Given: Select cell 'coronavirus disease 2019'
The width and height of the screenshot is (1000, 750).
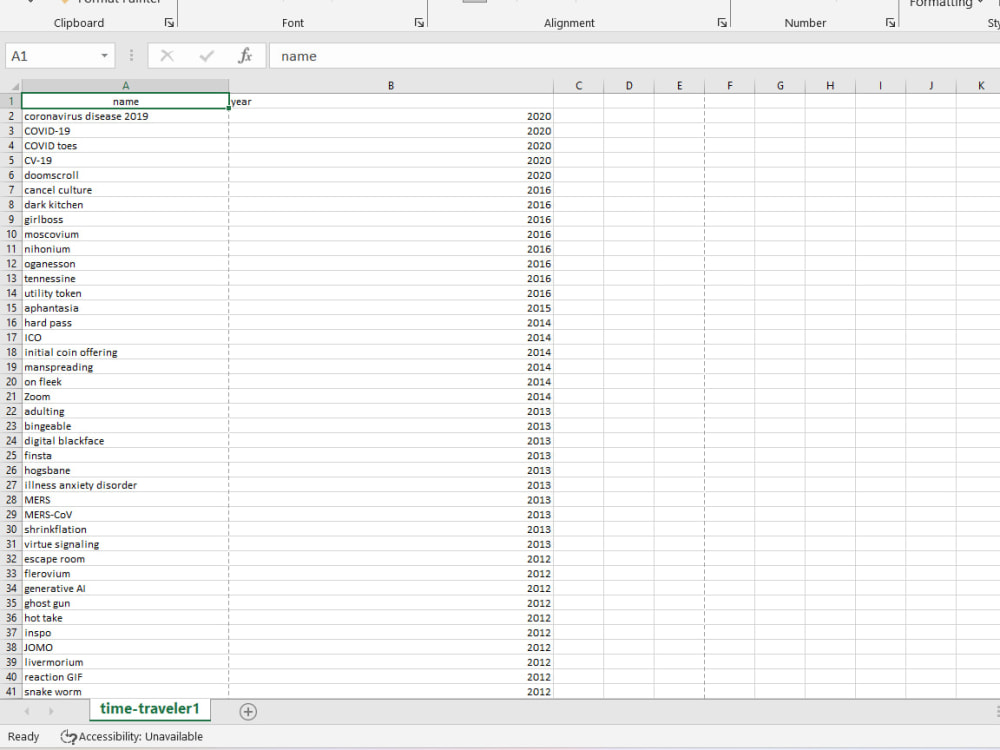Looking at the screenshot, I should point(126,116).
